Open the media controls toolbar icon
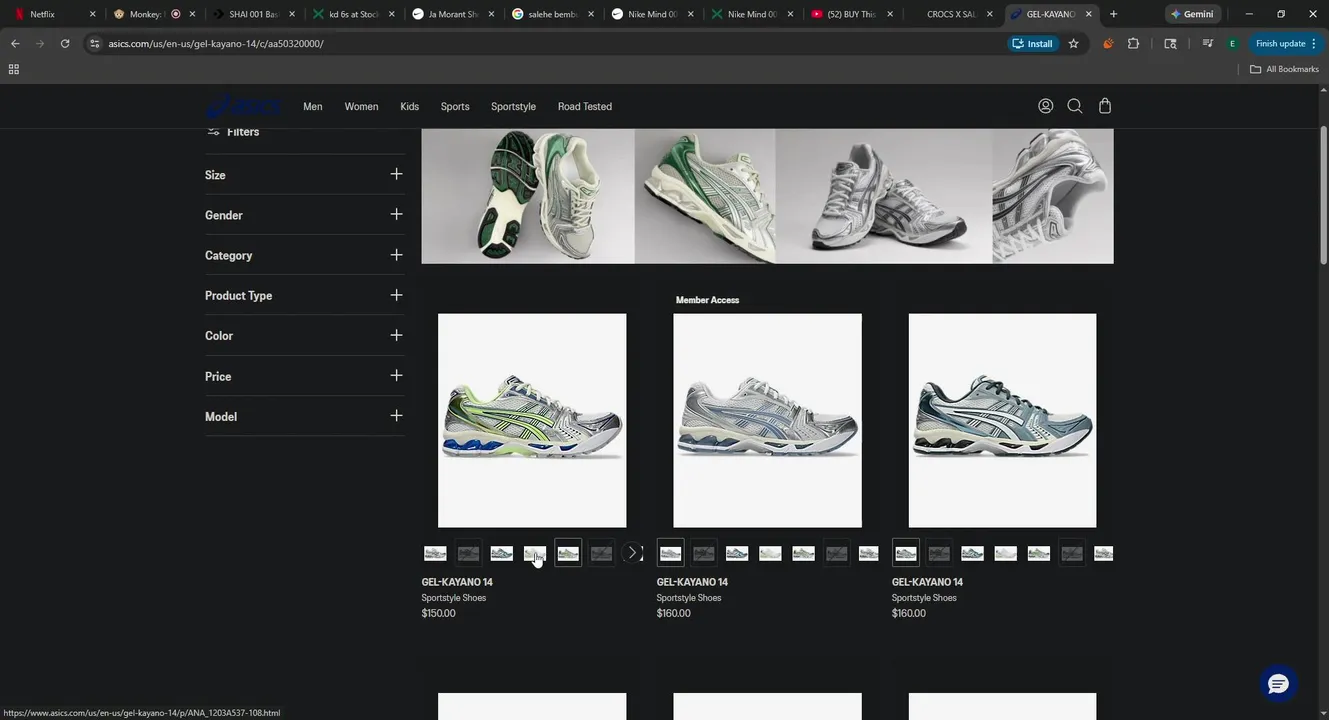Image resolution: width=1329 pixels, height=720 pixels. click(1208, 44)
